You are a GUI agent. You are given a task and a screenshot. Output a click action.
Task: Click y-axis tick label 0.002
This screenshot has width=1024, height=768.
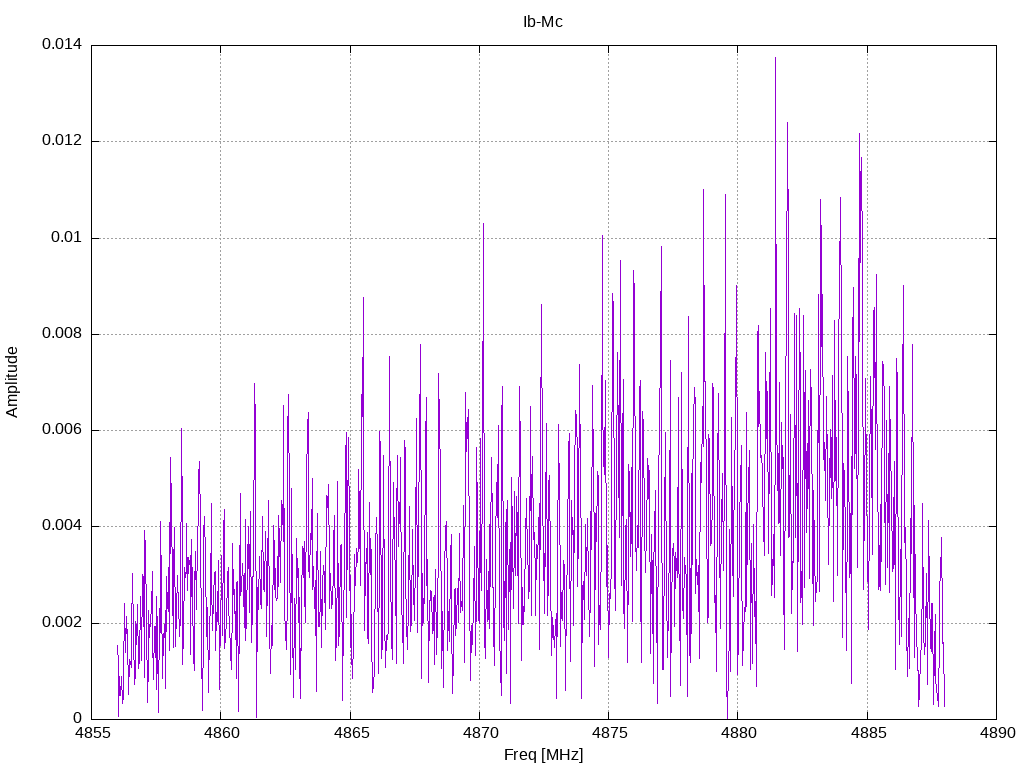62,622
